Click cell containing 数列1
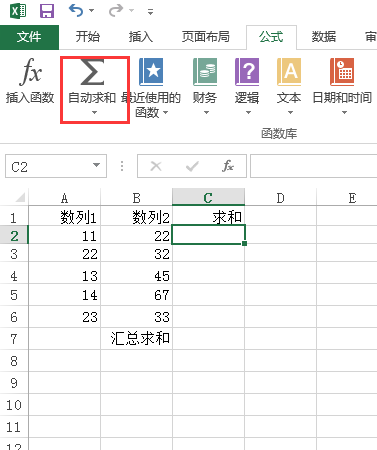 [64, 217]
